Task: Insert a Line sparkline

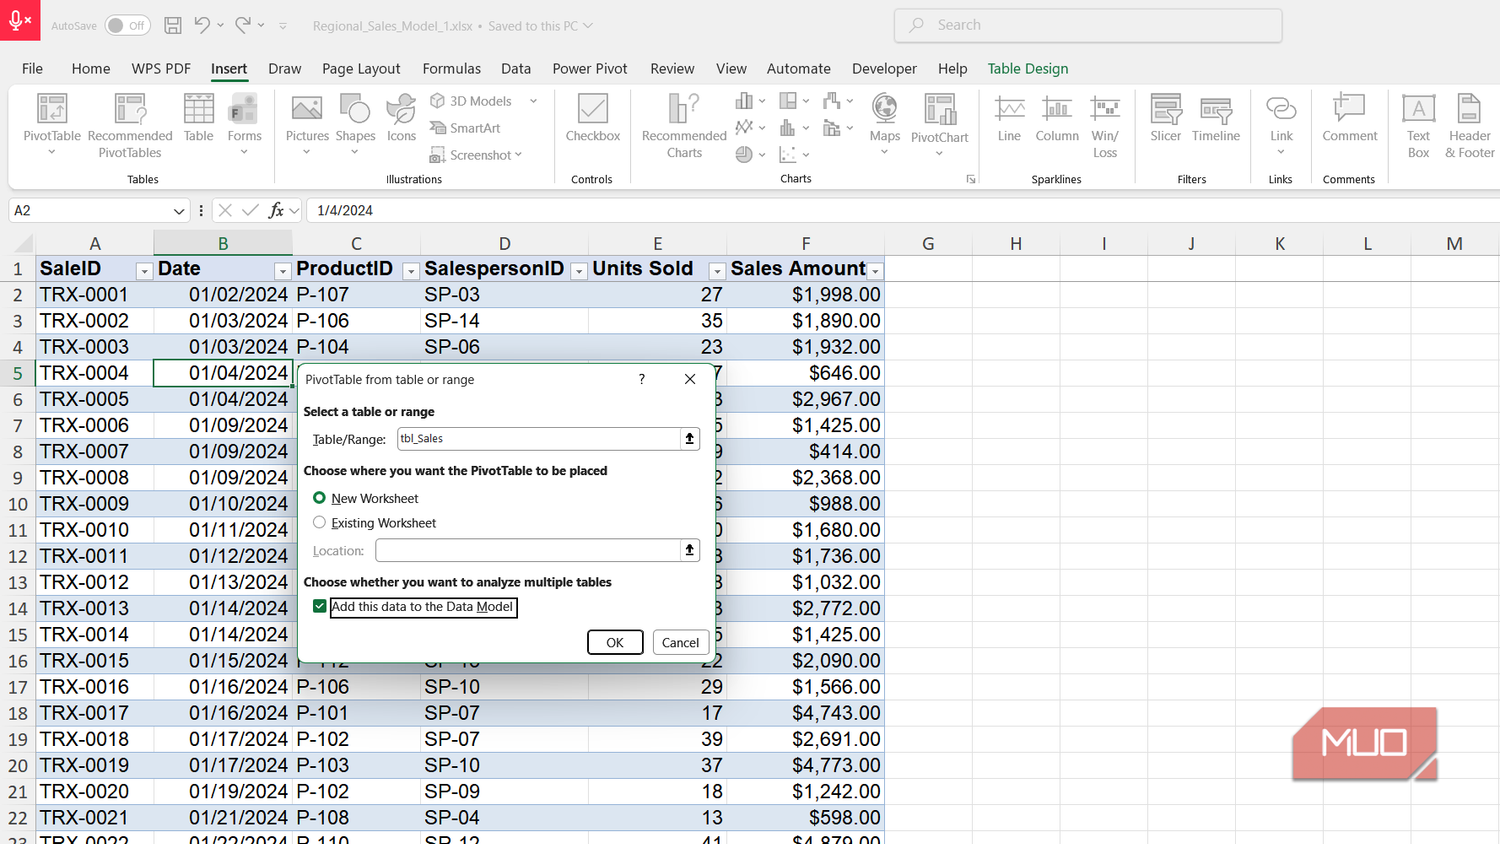Action: click(1009, 118)
